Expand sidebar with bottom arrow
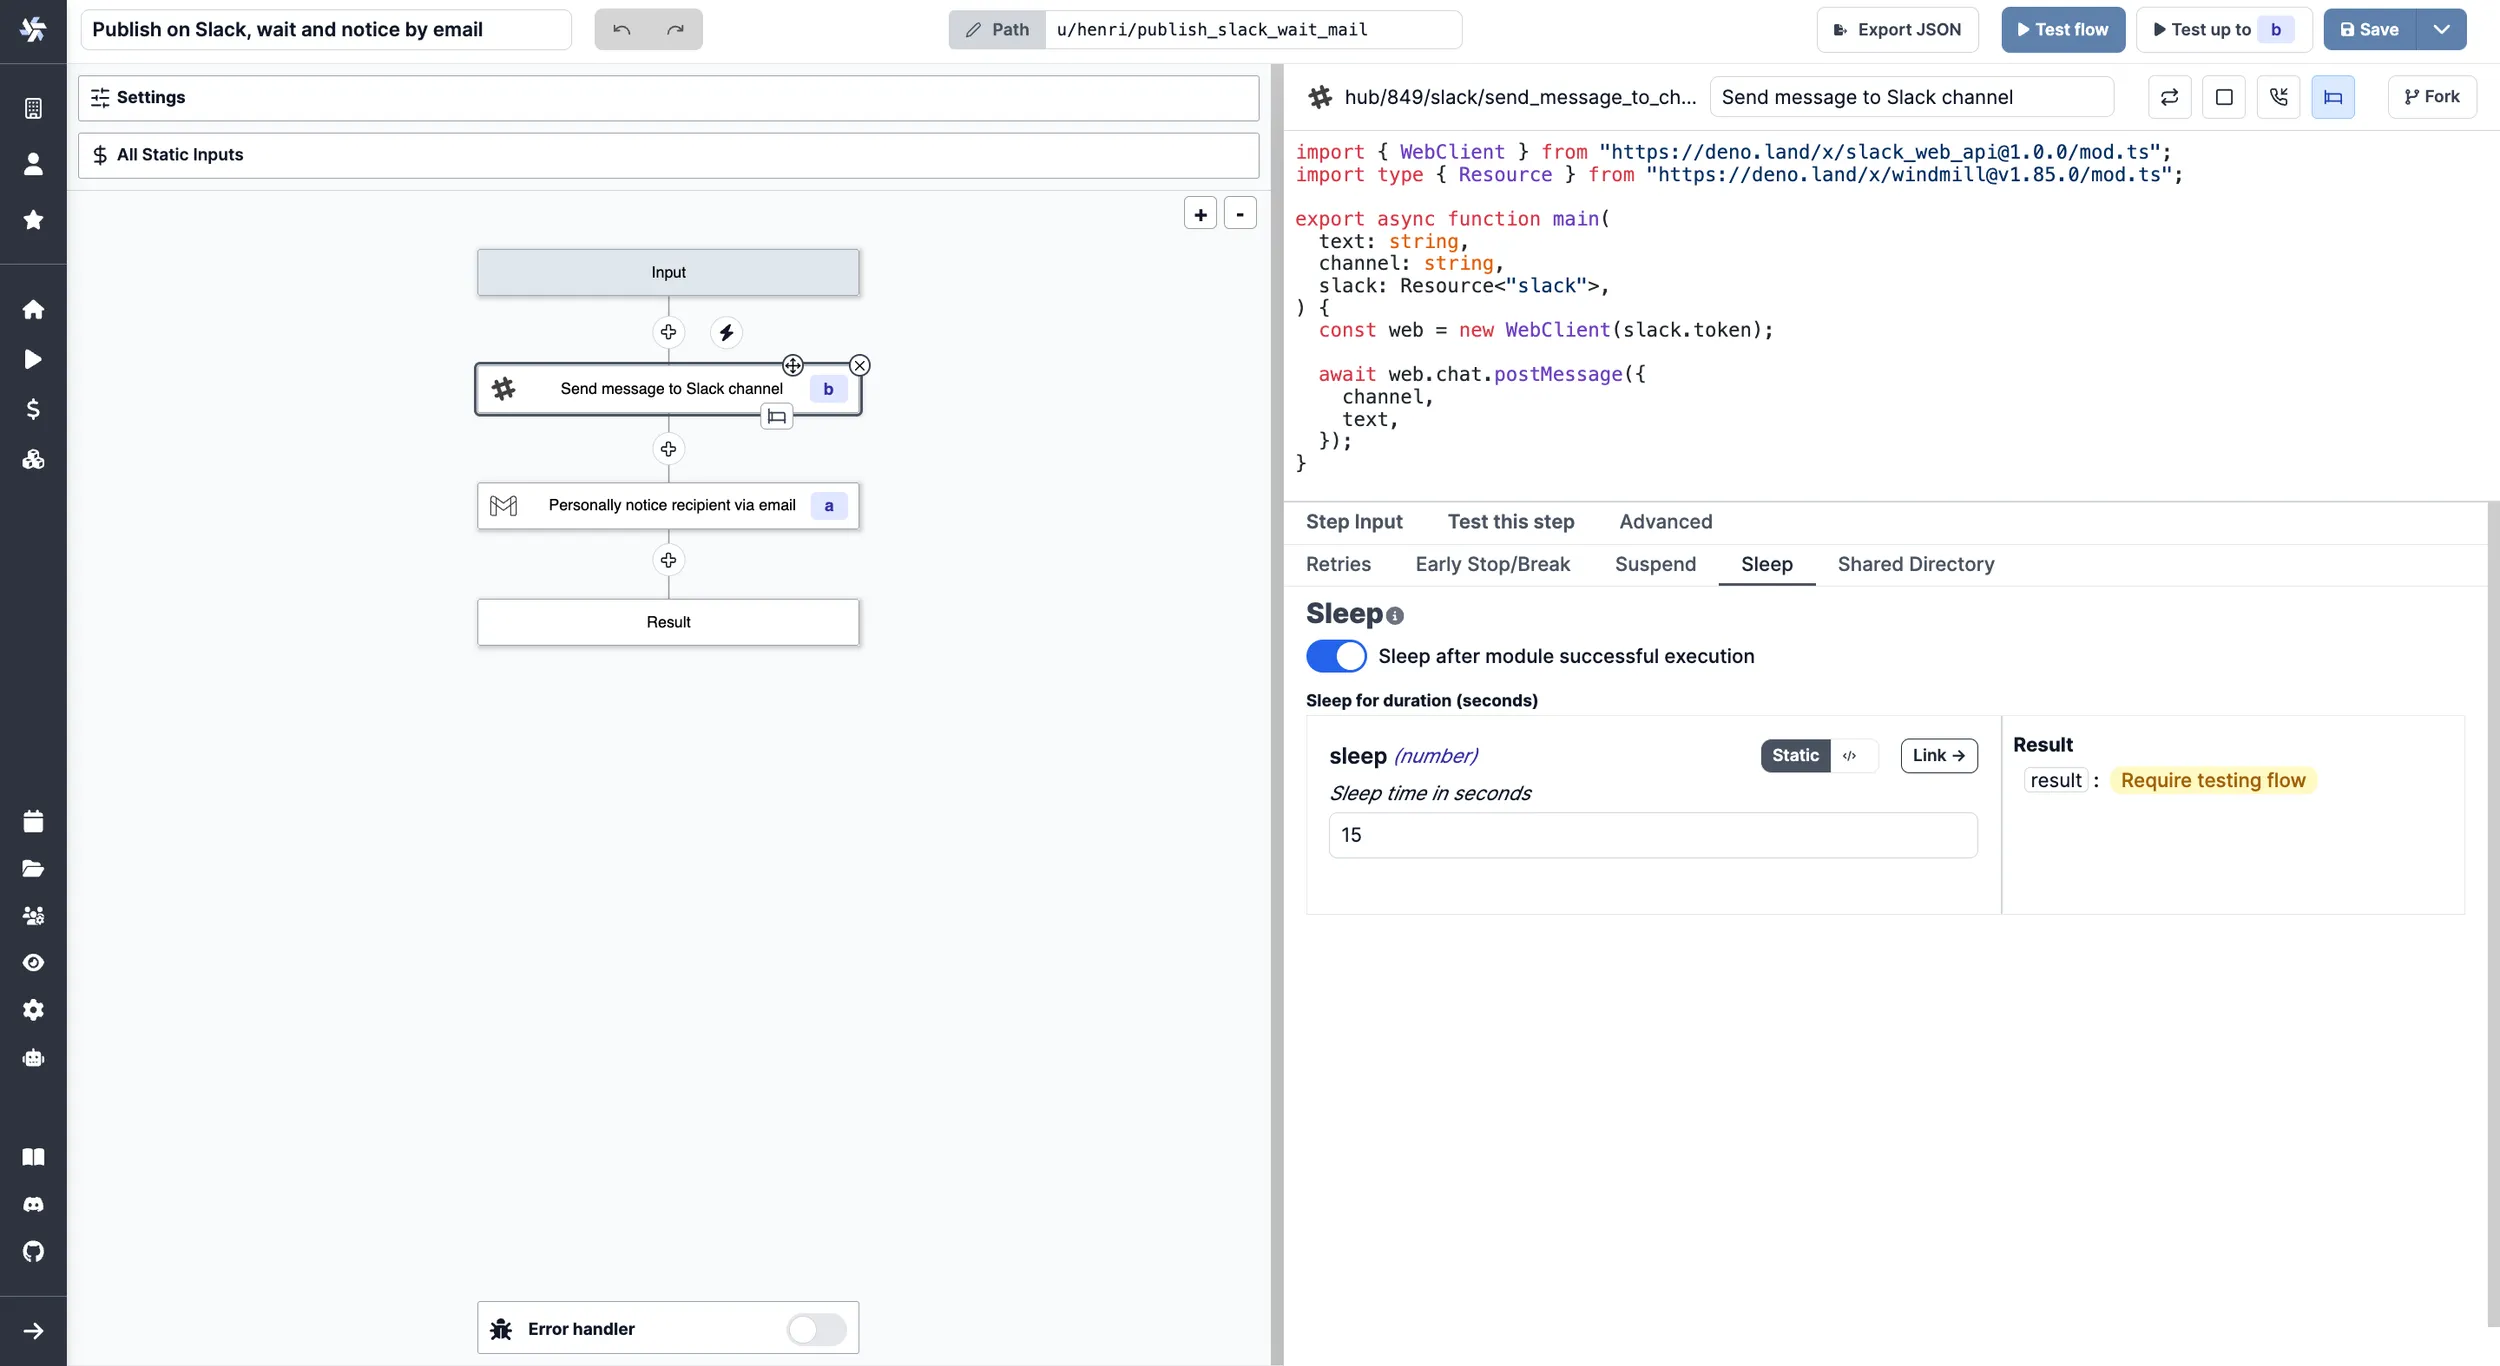Image resolution: width=2500 pixels, height=1366 pixels. tap(33, 1331)
